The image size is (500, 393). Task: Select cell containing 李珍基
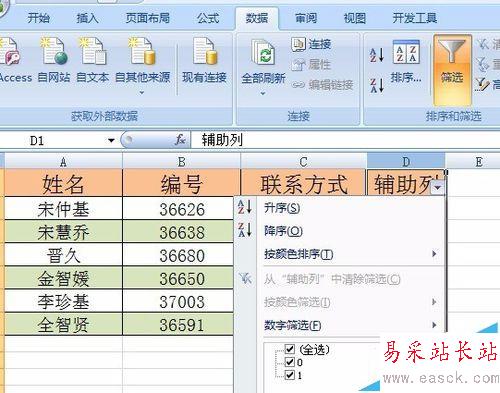(x=63, y=301)
